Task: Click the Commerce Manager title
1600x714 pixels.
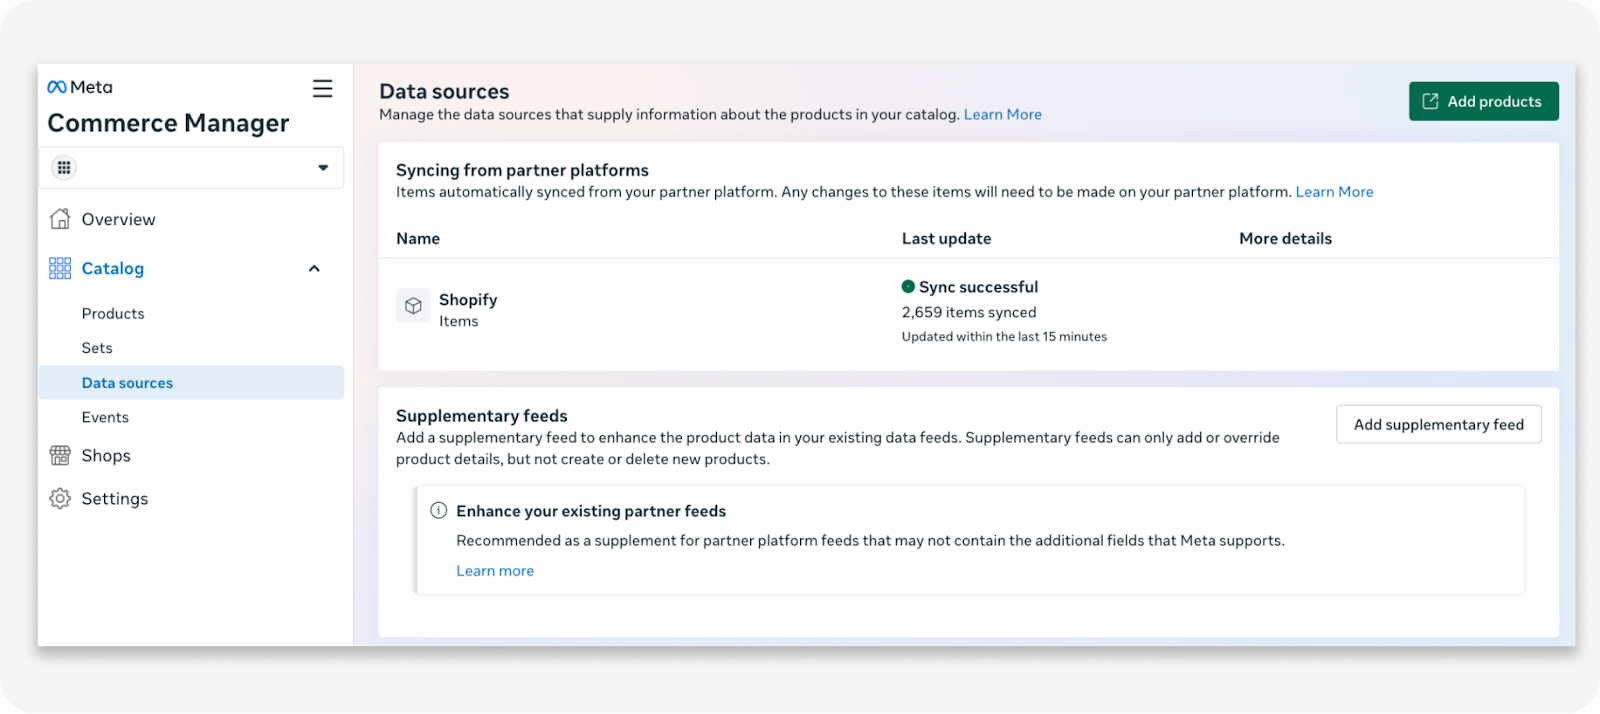Action: [x=168, y=123]
